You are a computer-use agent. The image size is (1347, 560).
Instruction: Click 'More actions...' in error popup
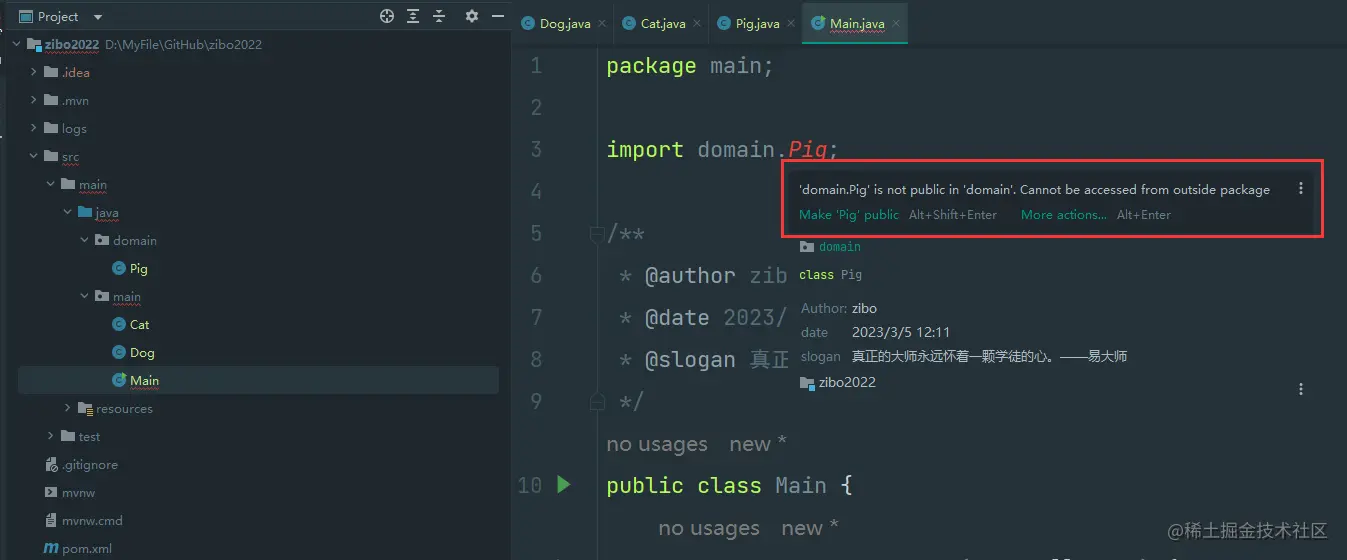click(1064, 214)
